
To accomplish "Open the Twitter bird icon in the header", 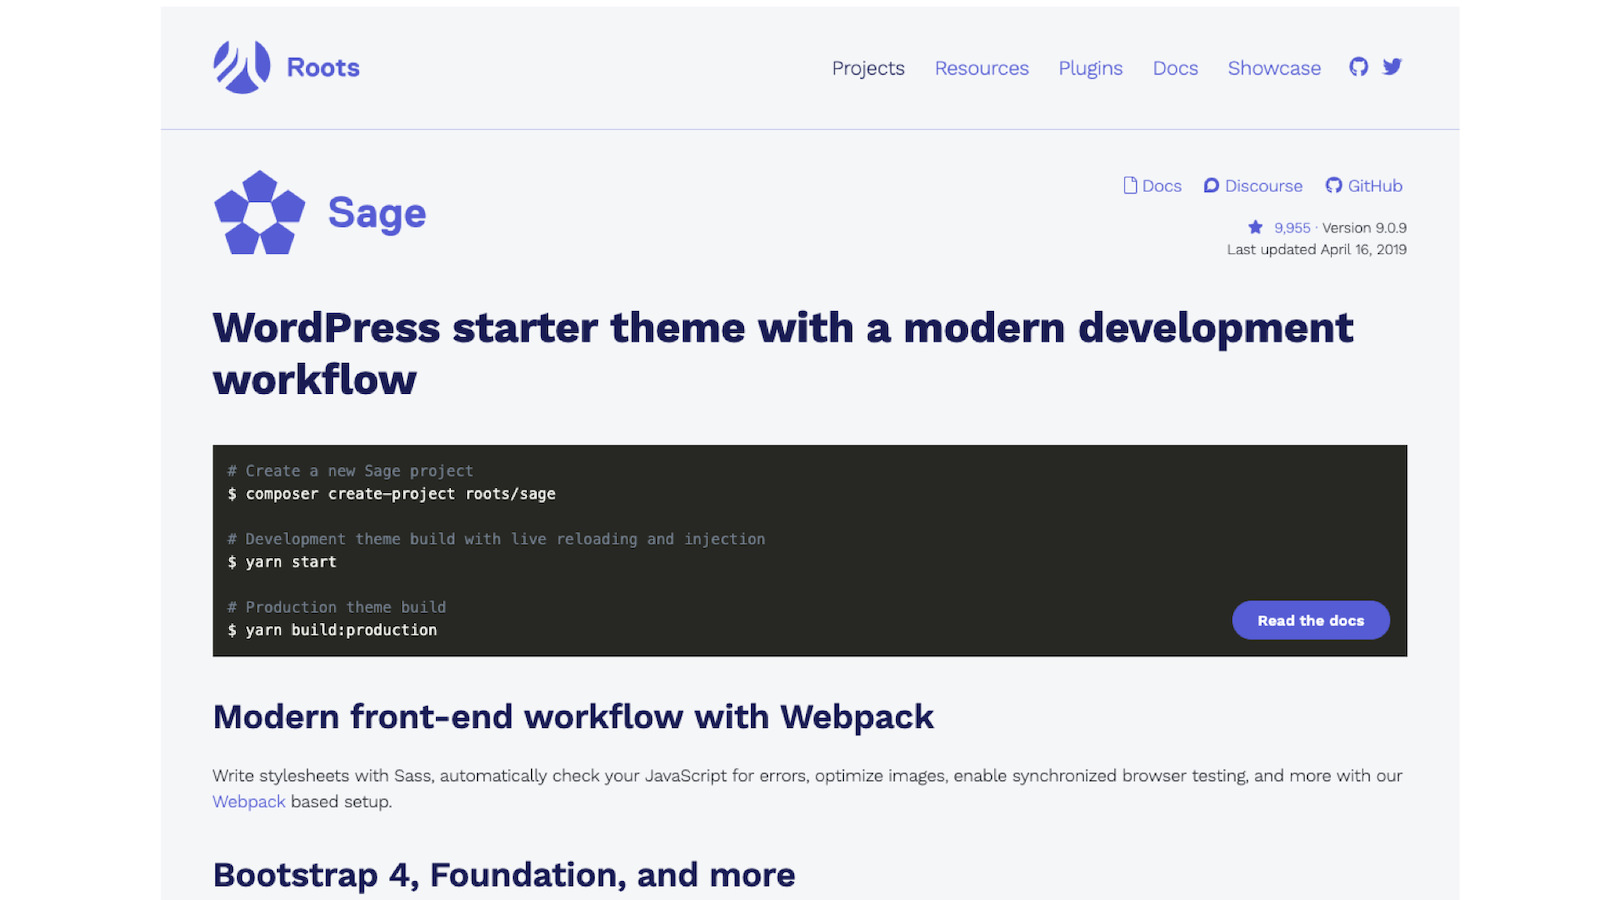I will 1392,67.
